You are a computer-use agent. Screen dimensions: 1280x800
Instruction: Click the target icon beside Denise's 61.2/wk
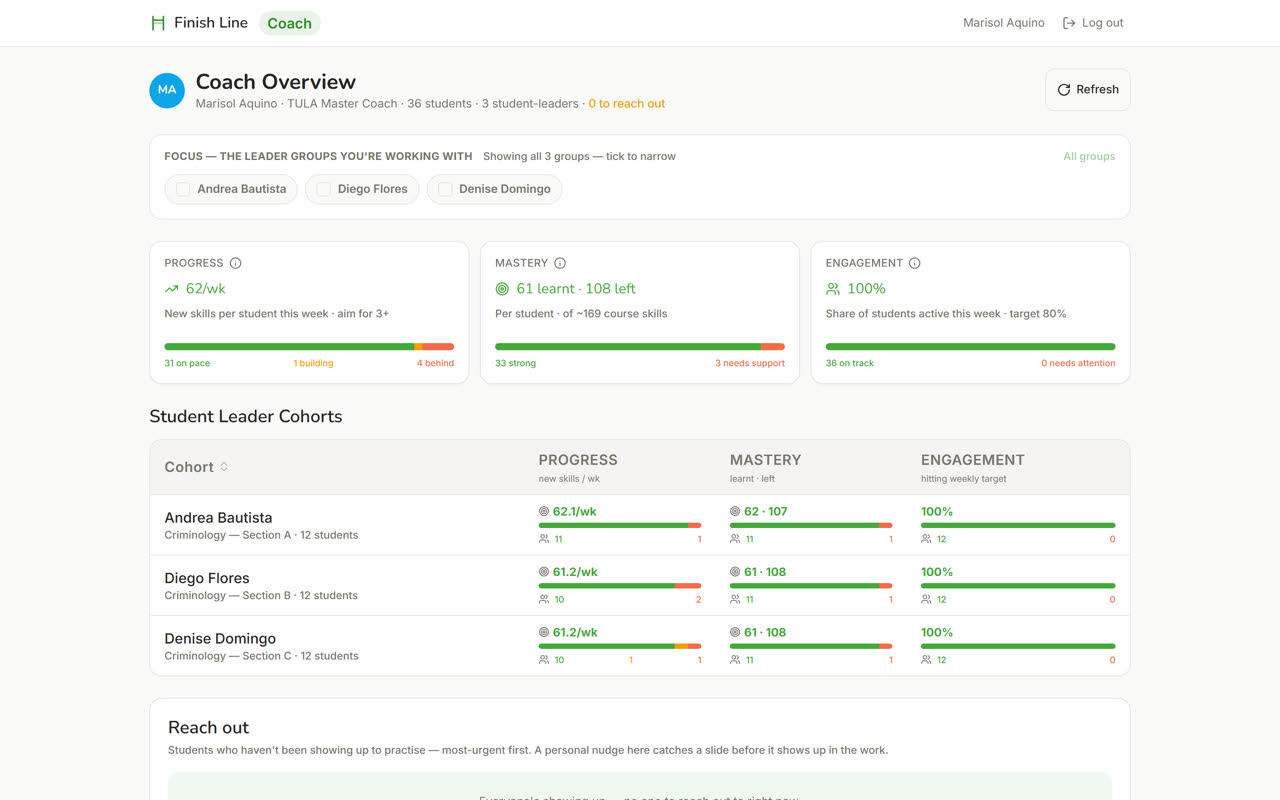[544, 632]
